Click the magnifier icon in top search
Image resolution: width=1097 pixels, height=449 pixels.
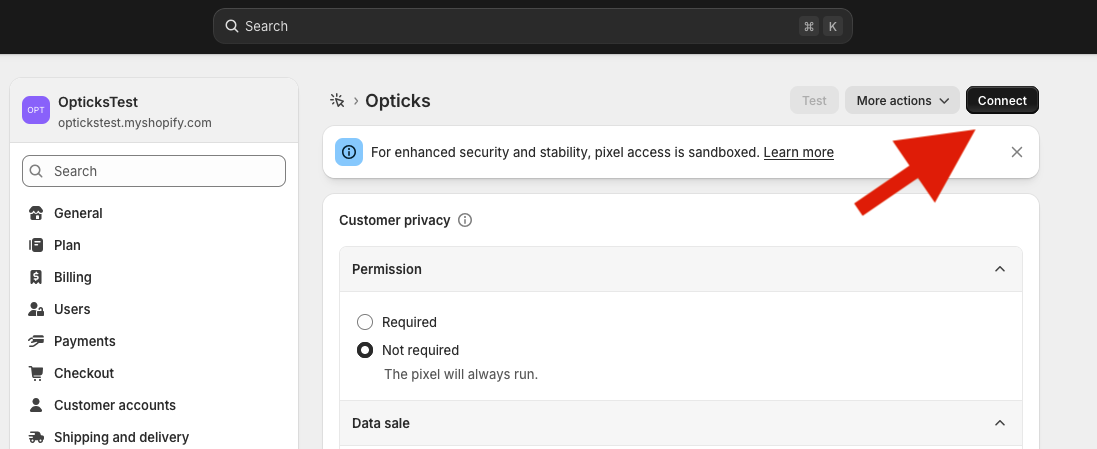232,26
